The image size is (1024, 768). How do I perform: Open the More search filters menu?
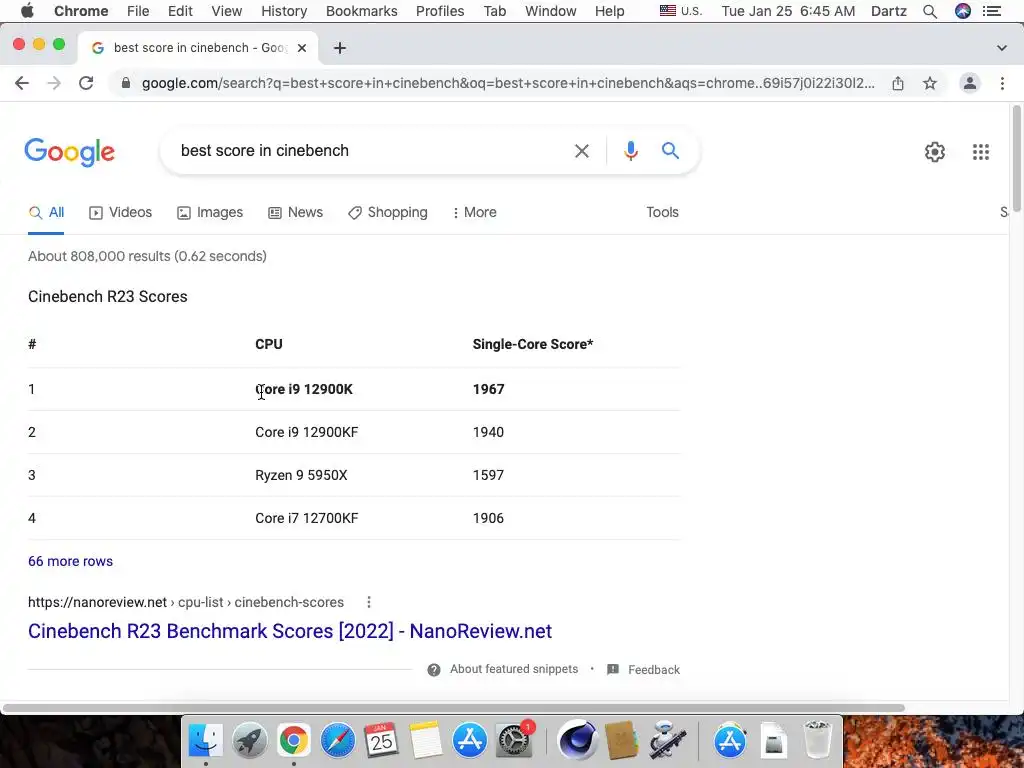coord(475,212)
